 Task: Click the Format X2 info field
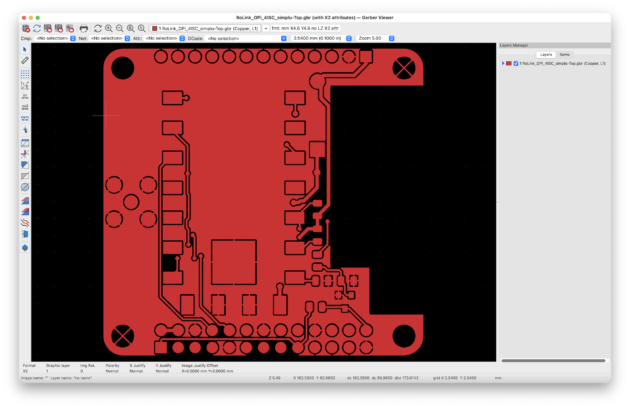29,368
